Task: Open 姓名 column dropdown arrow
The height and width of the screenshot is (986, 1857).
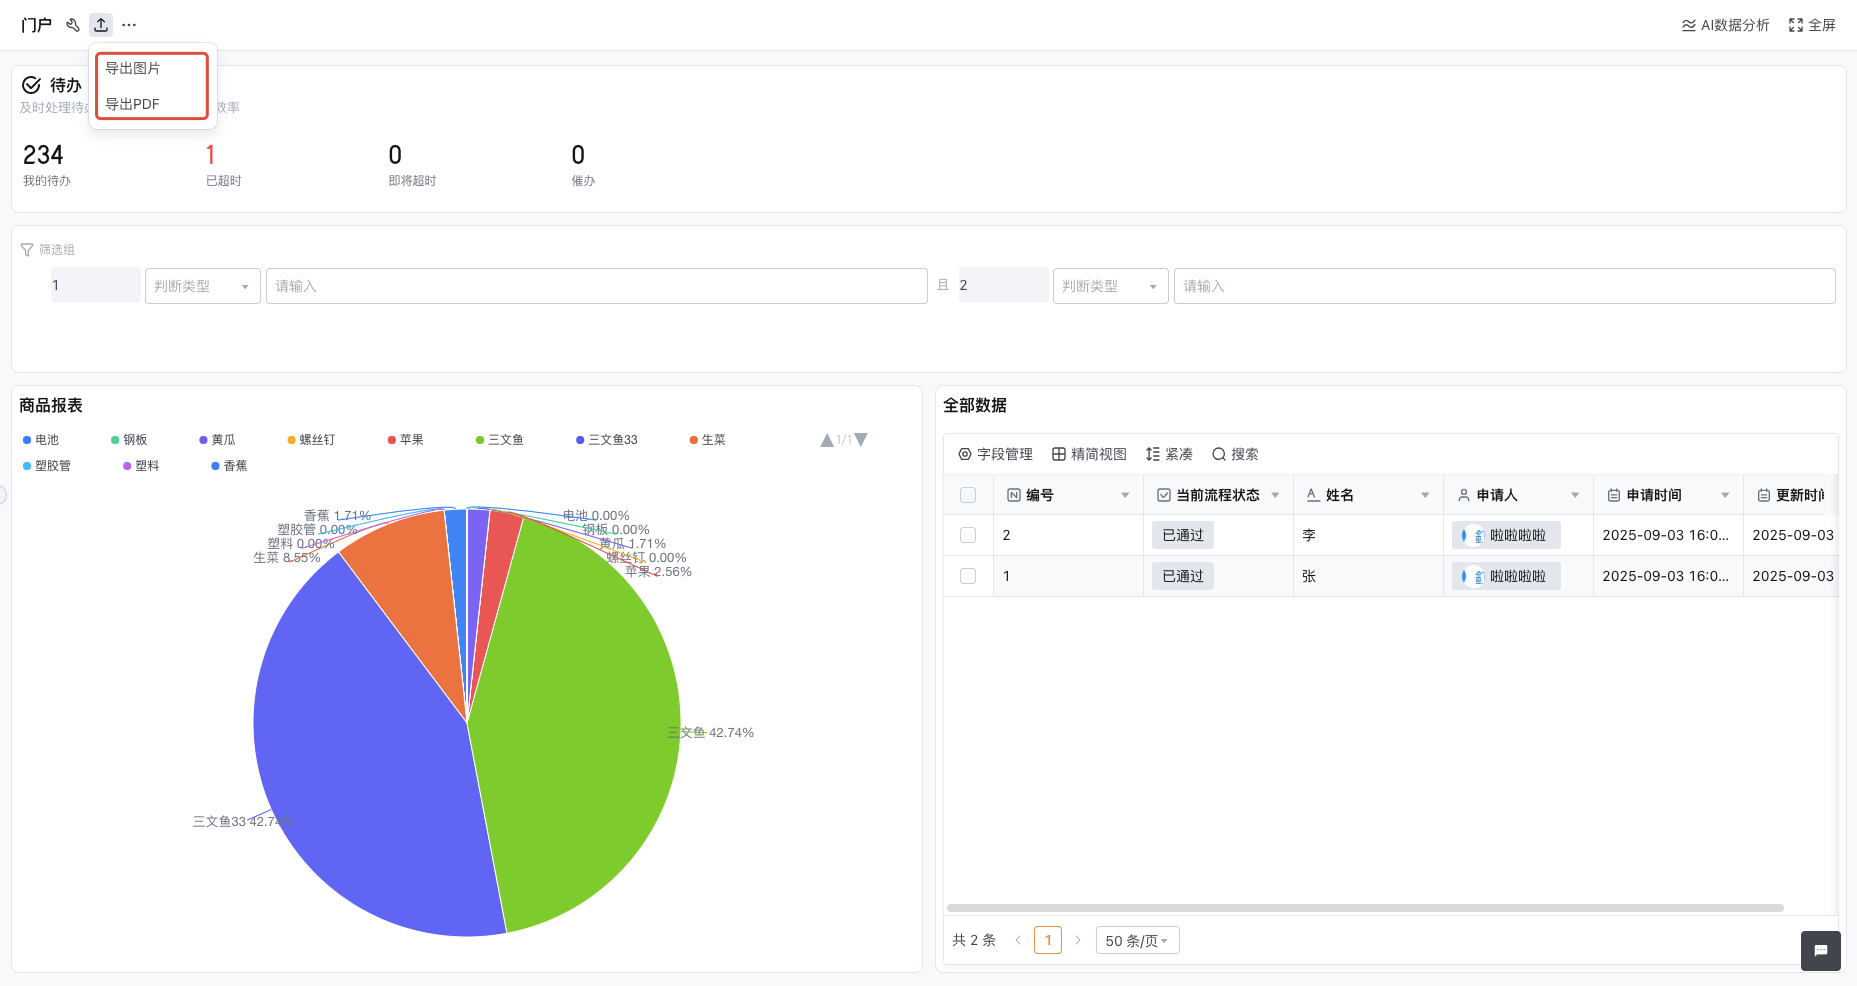Action: (x=1425, y=495)
